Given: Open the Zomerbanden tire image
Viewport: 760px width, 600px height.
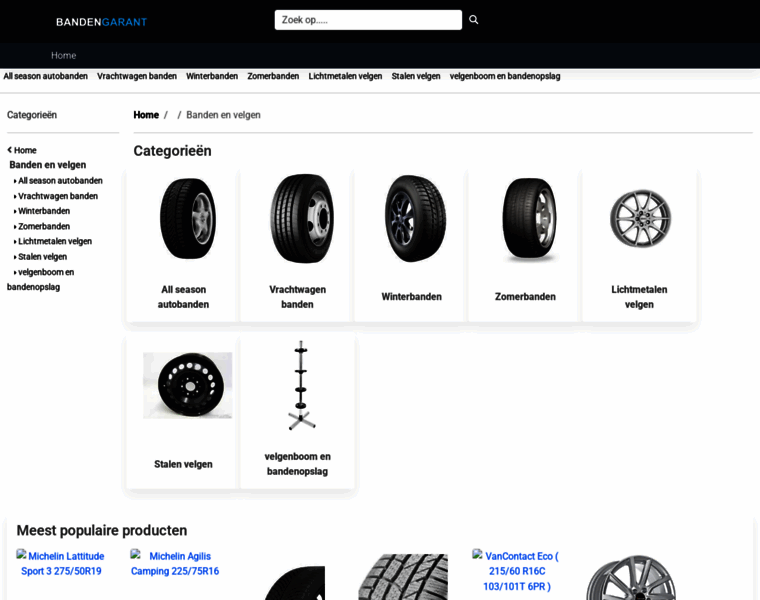Looking at the screenshot, I should (x=529, y=219).
